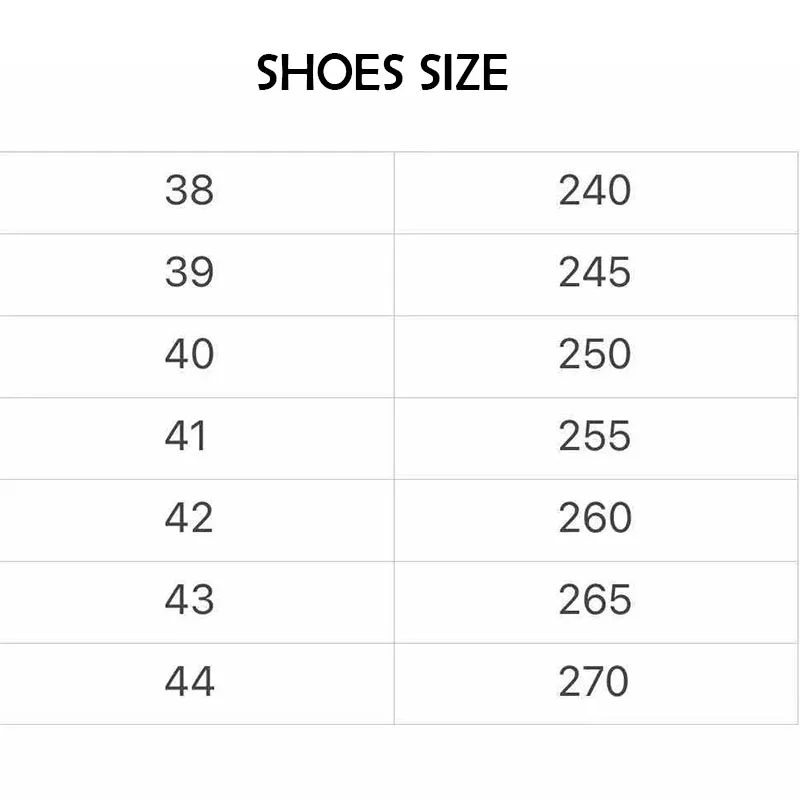Click the empty space right of the title

pyautogui.click(x=660, y=73)
